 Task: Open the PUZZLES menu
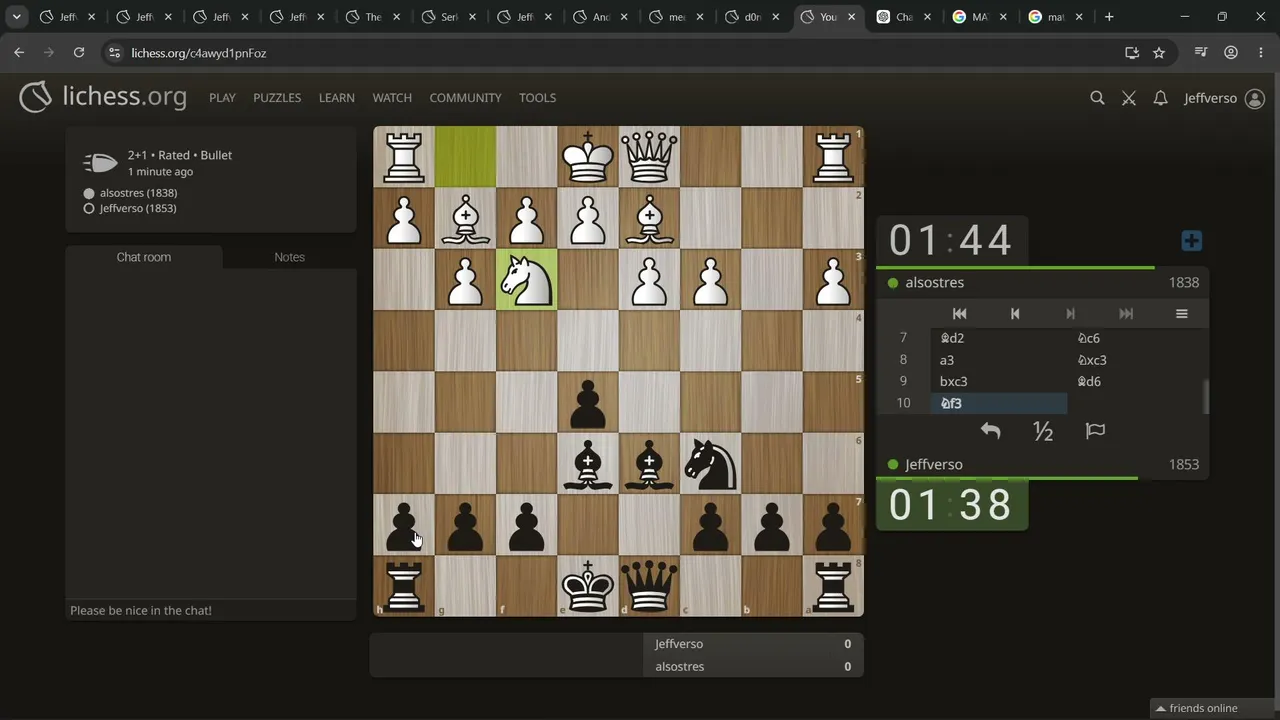[277, 98]
